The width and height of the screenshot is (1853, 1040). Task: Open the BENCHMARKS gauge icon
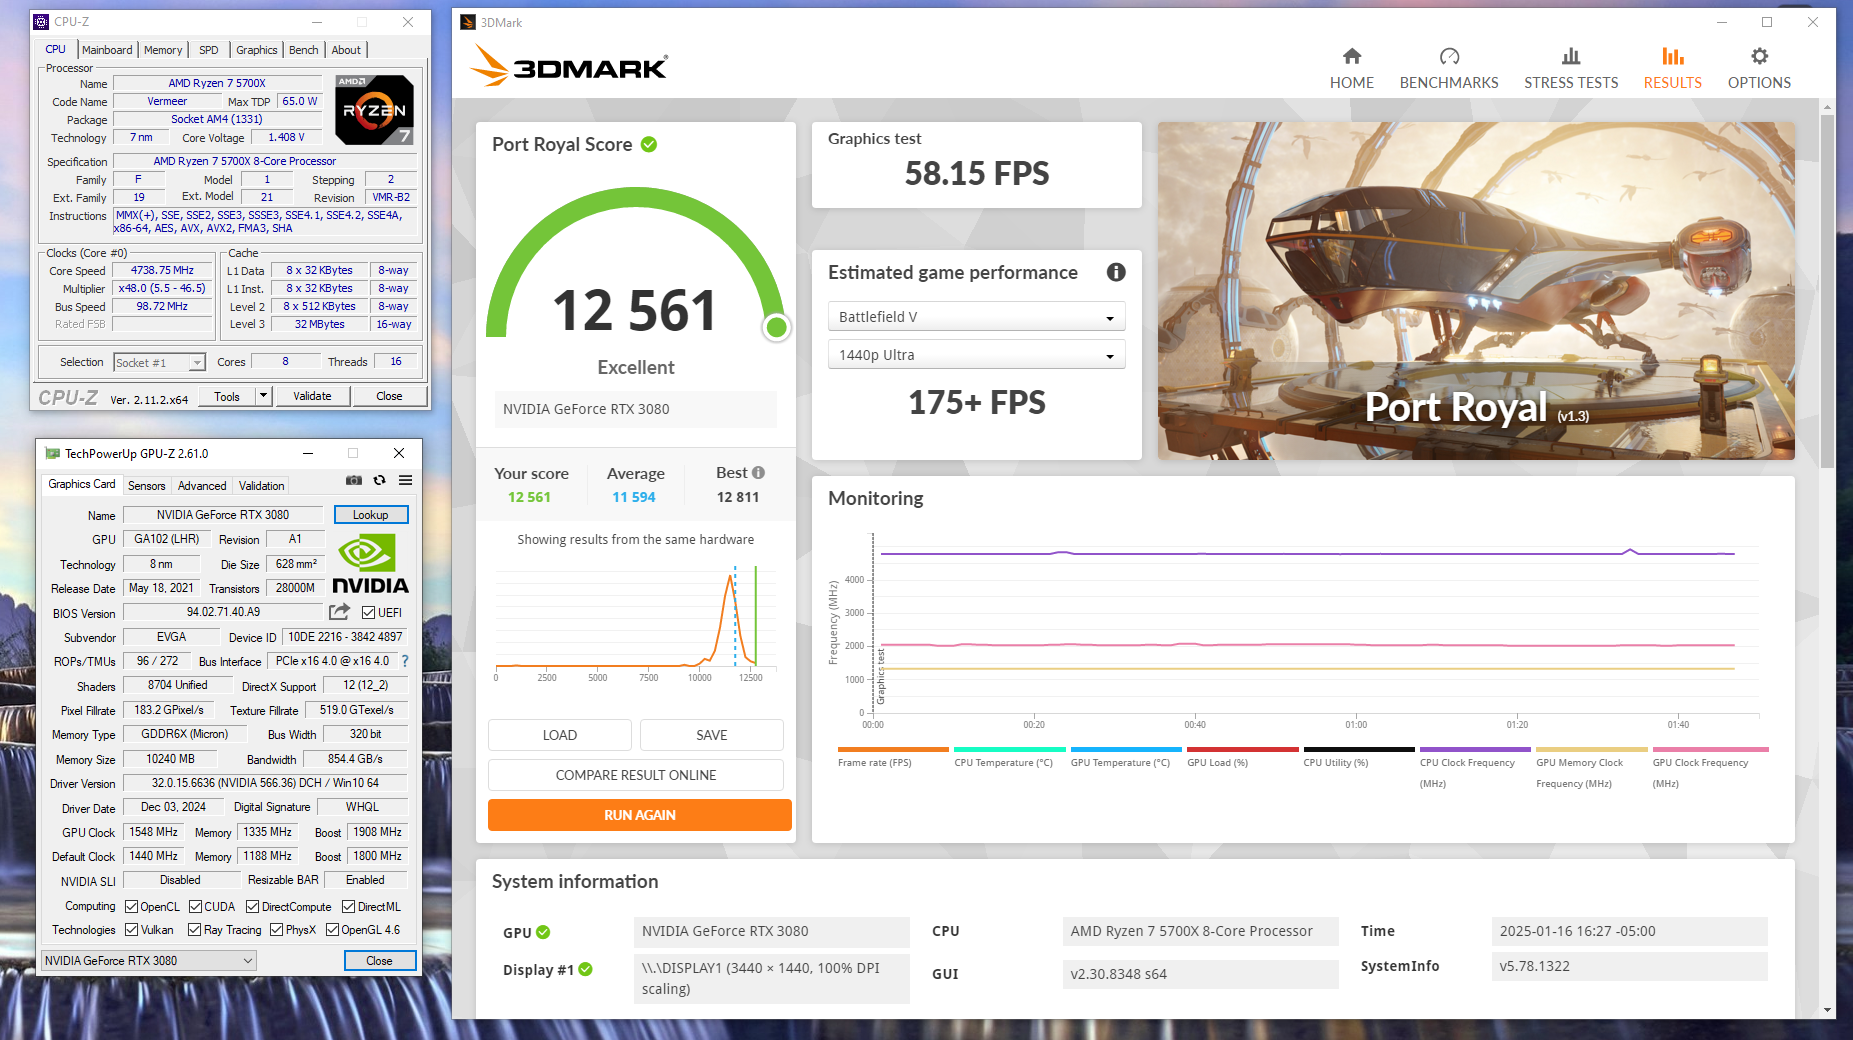click(x=1449, y=57)
